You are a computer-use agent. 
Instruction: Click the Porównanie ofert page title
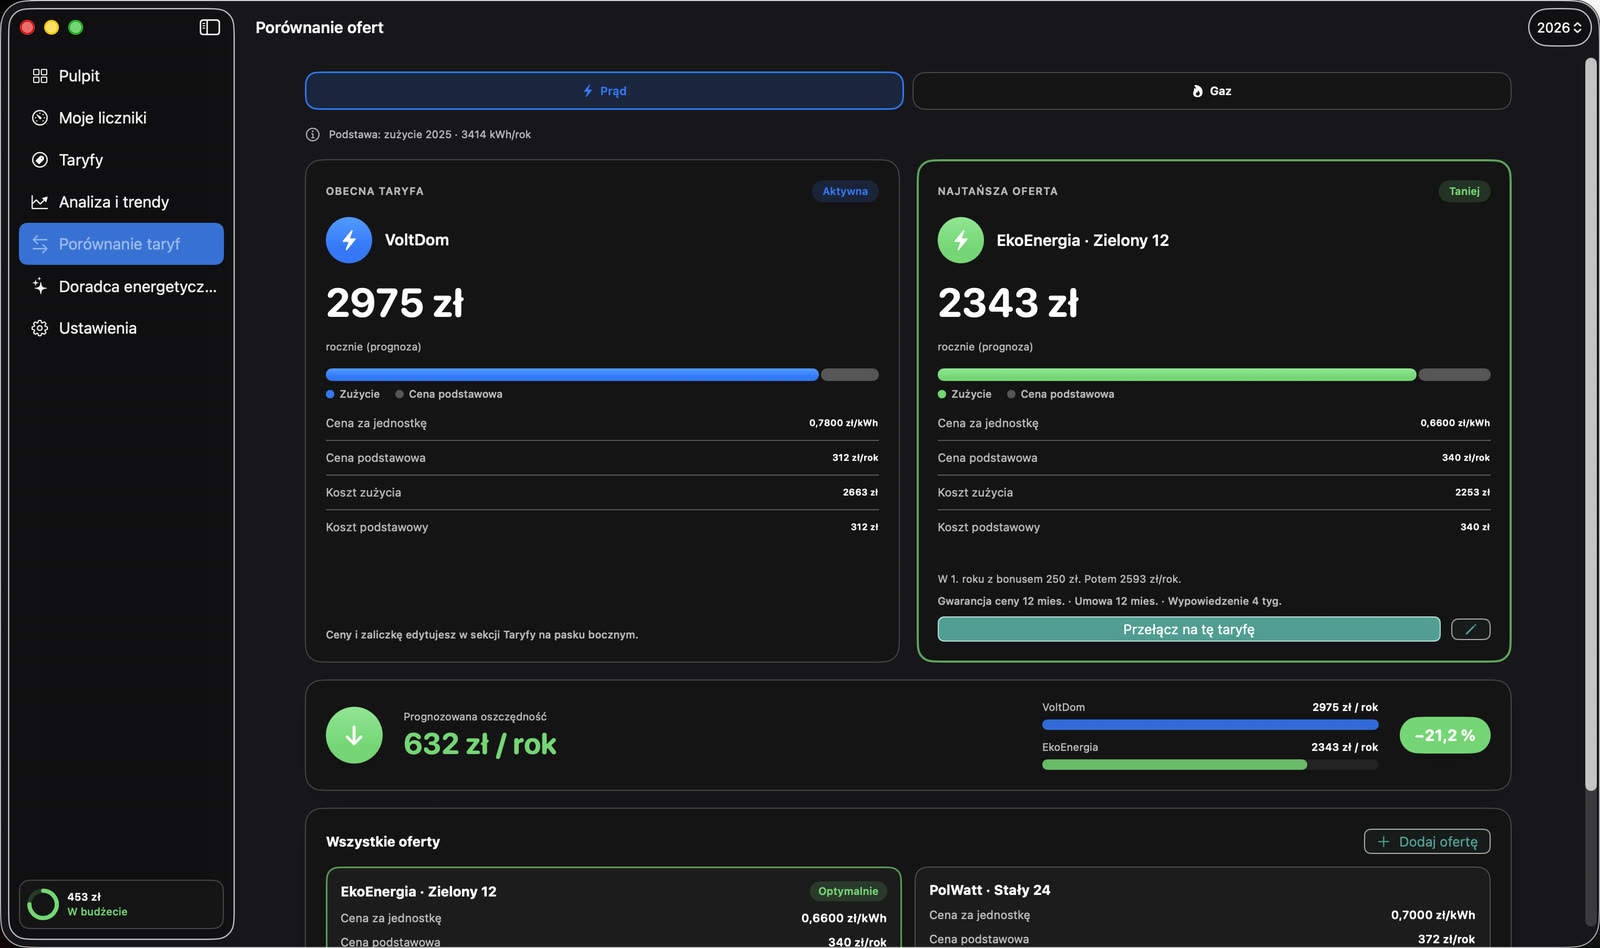coord(320,28)
